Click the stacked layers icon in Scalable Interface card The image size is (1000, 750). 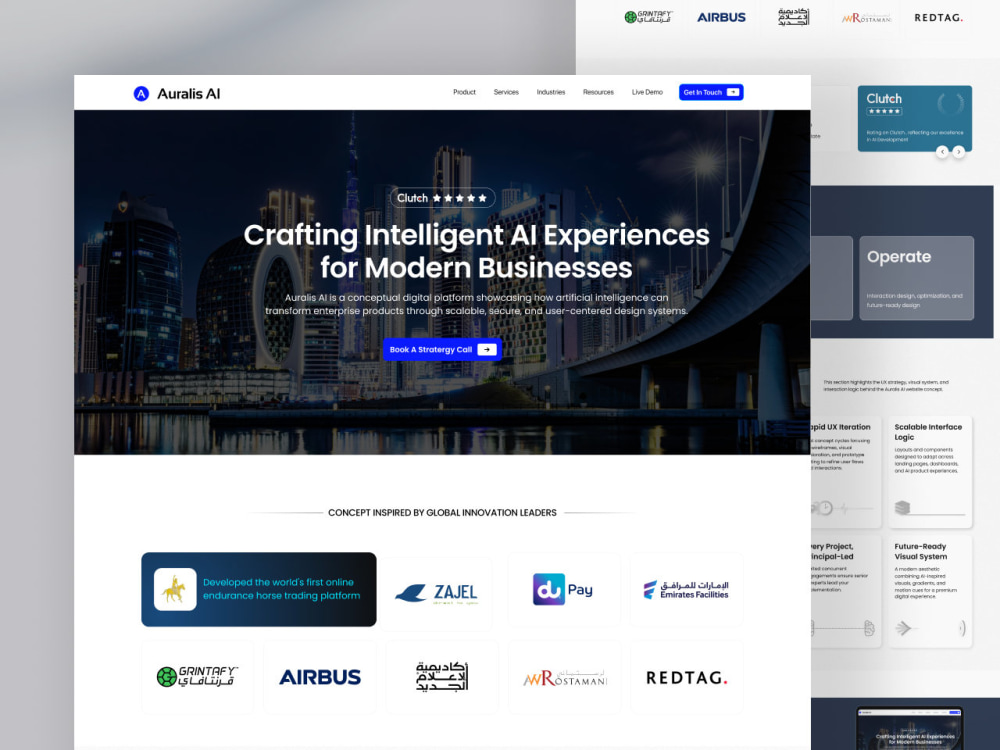click(x=902, y=508)
